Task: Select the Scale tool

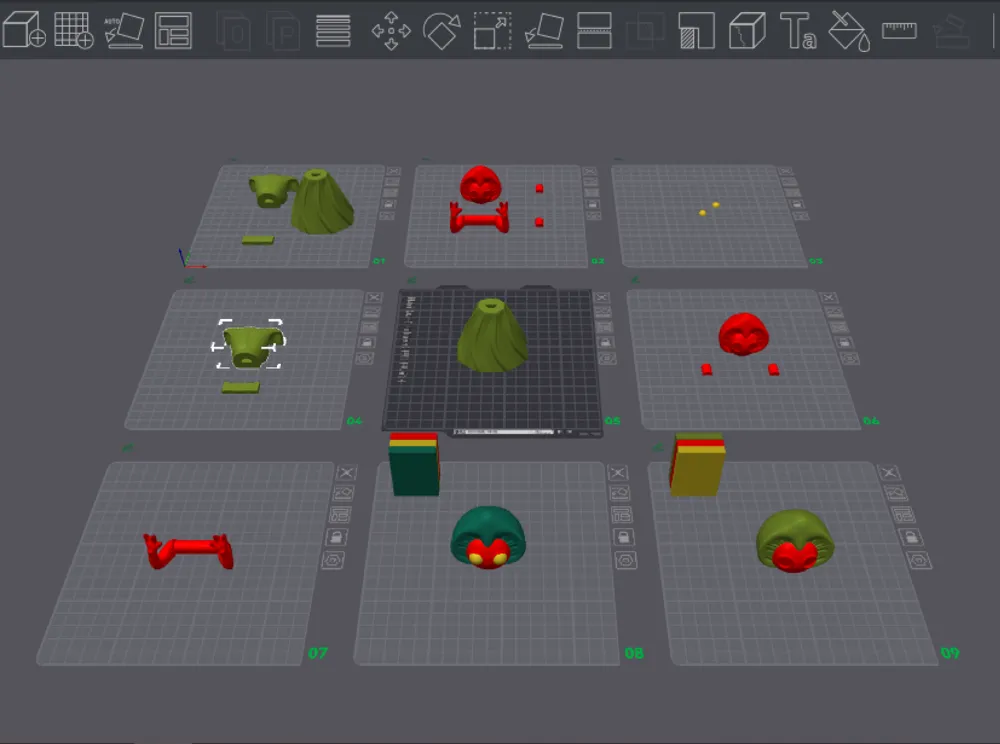Action: [492, 30]
